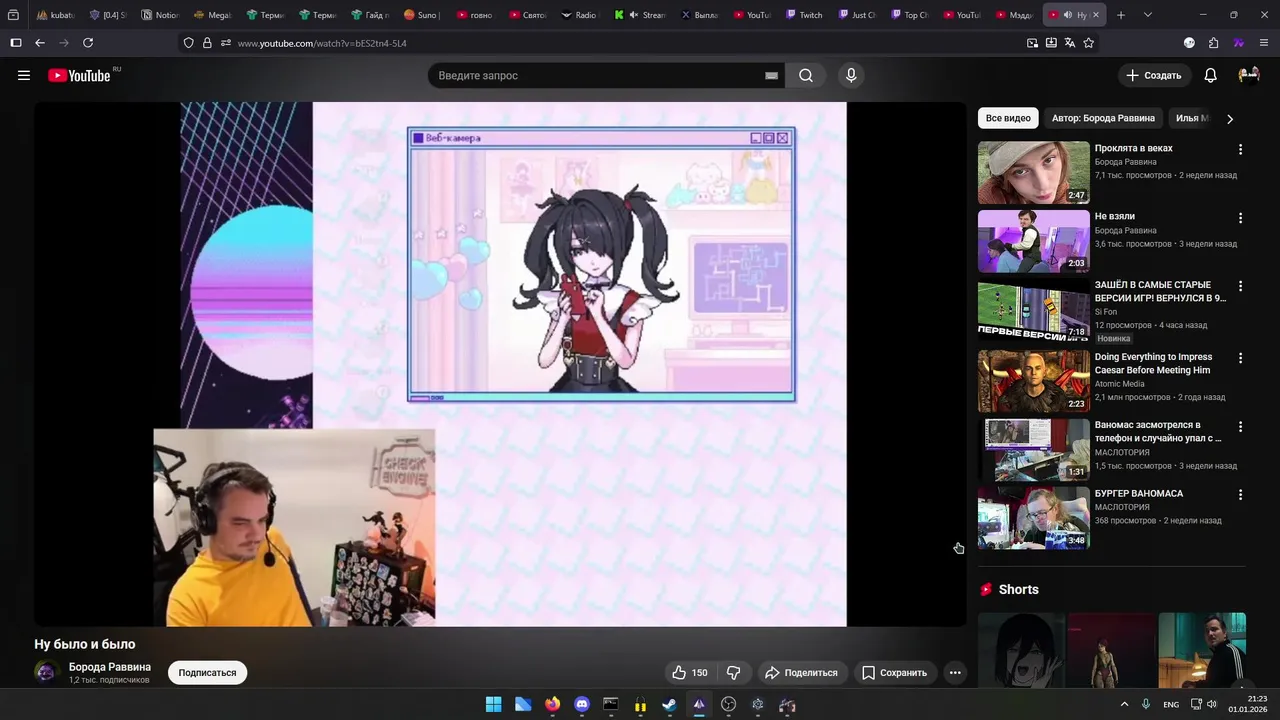Open more actions for the video

point(955,673)
